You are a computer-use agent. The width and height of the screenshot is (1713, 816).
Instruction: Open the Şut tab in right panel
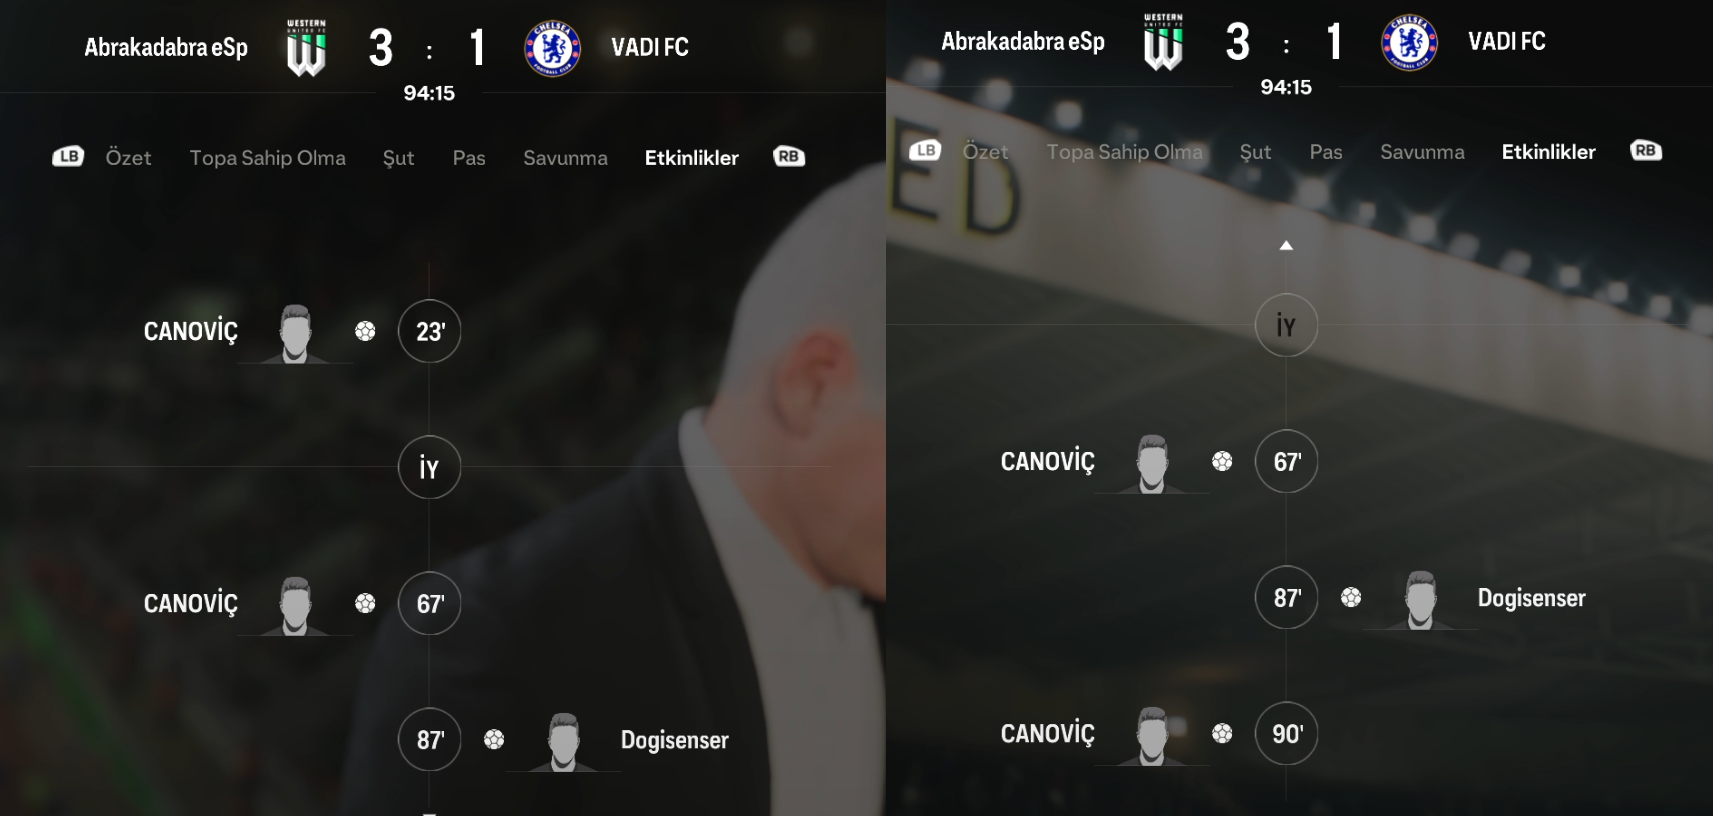point(1255,152)
